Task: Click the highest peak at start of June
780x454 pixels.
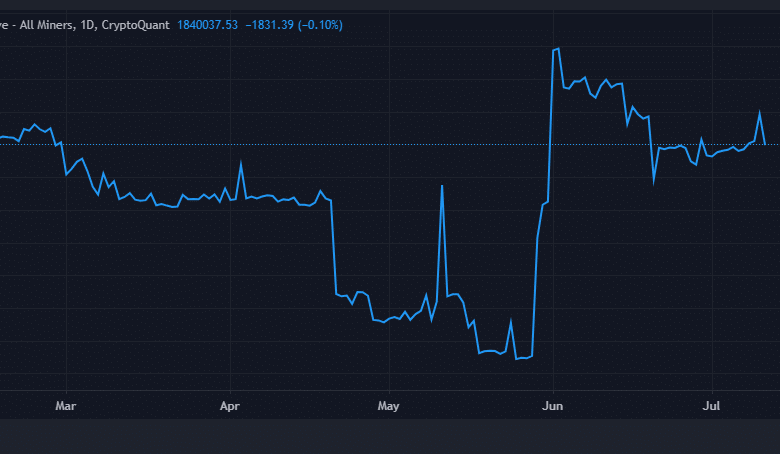Action: point(557,48)
